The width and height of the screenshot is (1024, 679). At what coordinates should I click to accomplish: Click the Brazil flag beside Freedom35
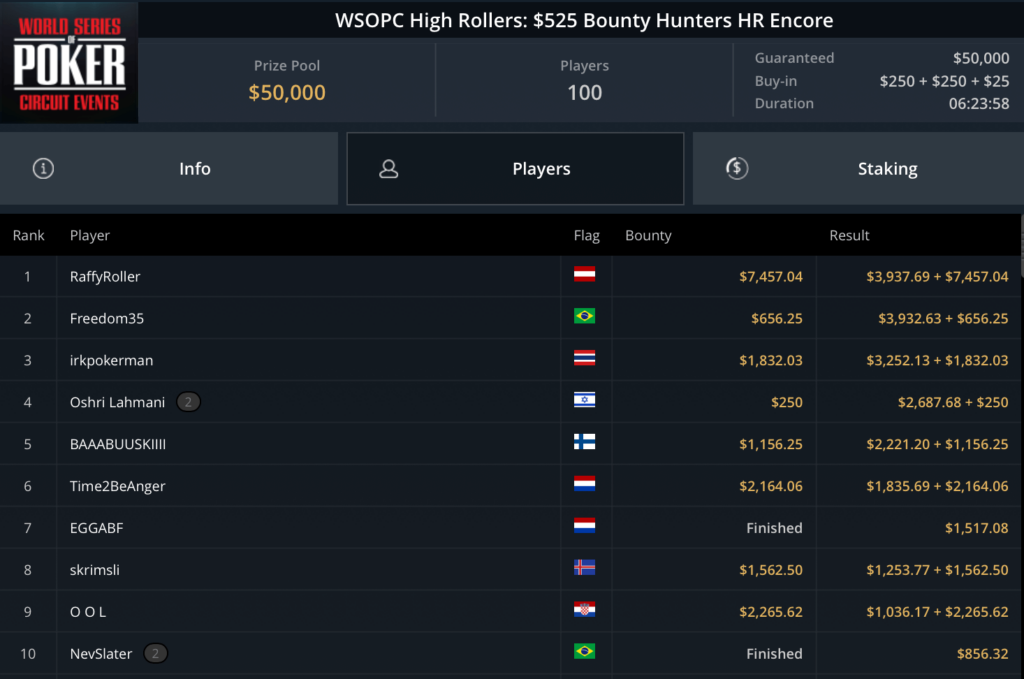tap(584, 317)
